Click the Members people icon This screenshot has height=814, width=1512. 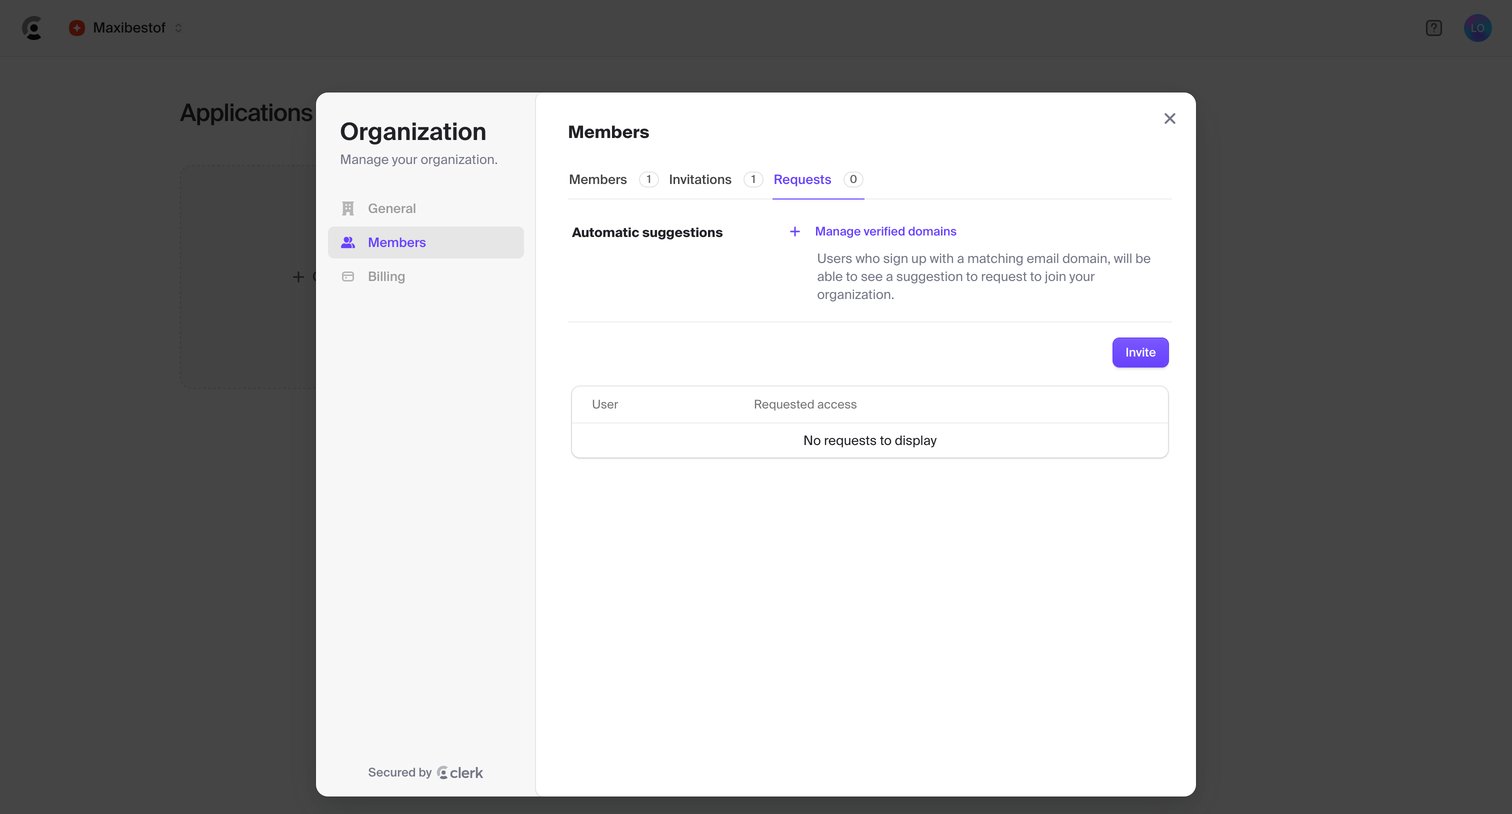(348, 243)
